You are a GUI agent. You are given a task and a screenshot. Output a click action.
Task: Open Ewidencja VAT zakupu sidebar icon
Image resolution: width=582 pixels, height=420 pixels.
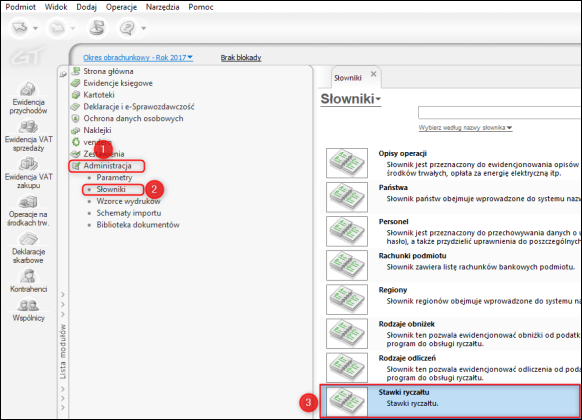coord(28,173)
